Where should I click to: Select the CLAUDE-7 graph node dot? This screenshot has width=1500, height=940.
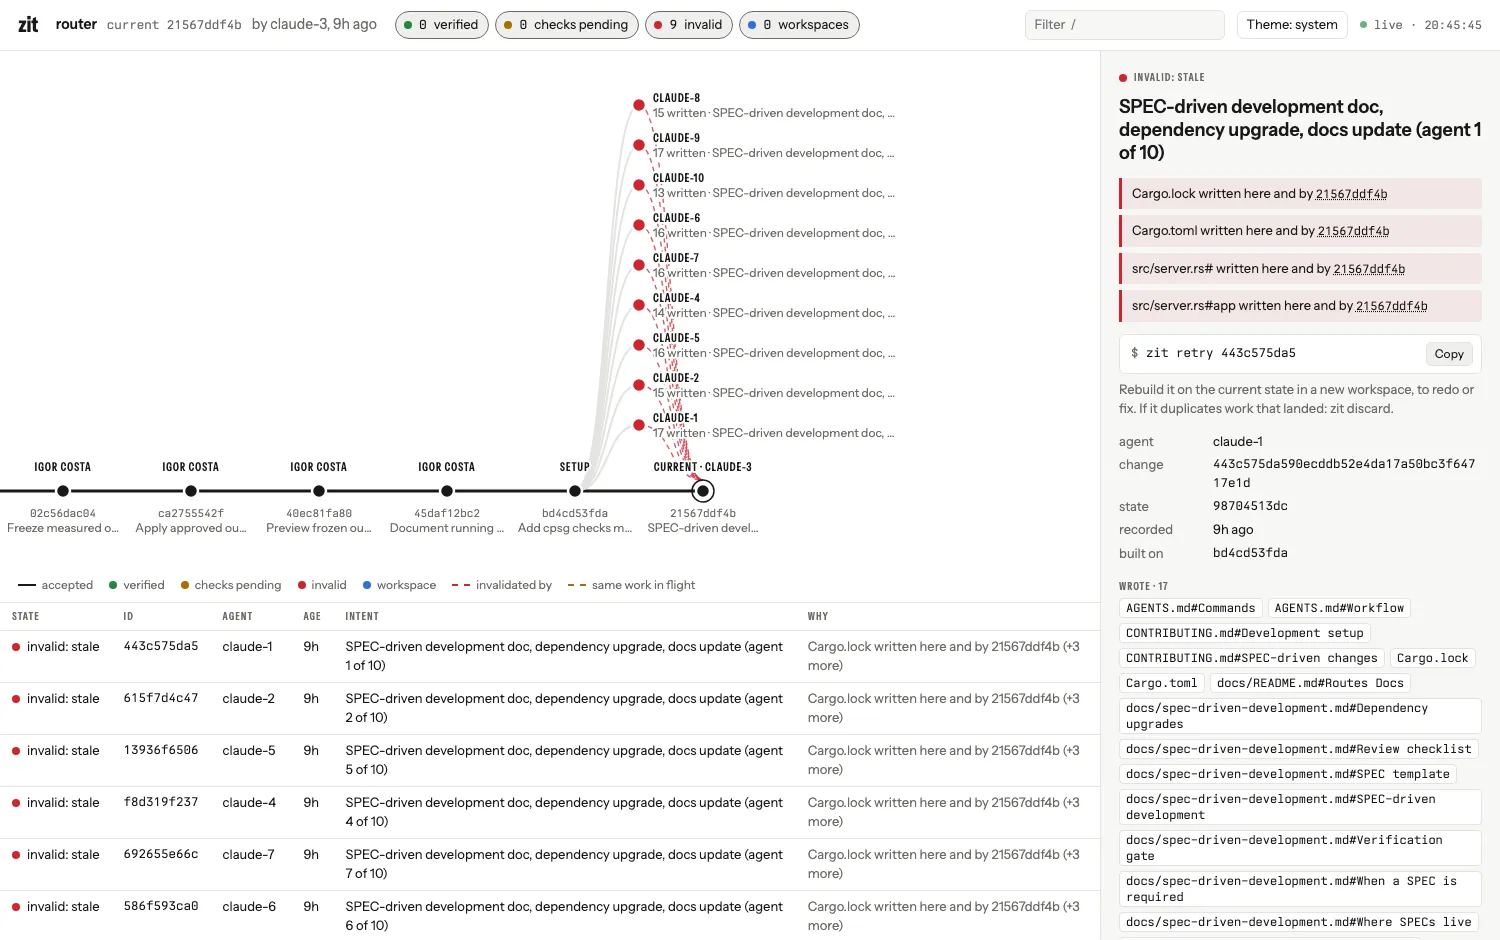(x=639, y=265)
